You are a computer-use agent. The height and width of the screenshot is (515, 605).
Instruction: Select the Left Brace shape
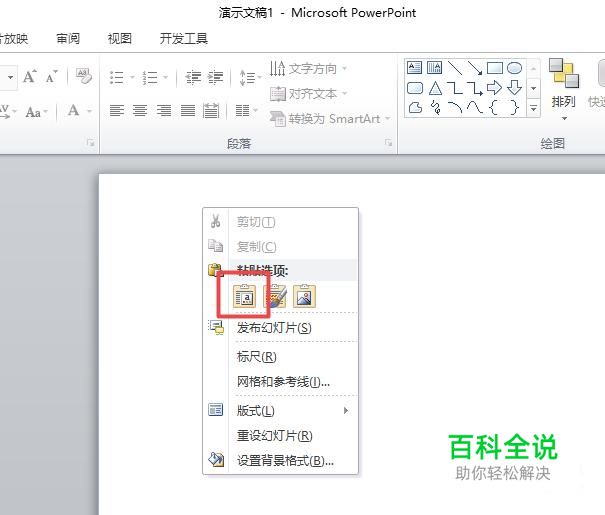coord(494,107)
